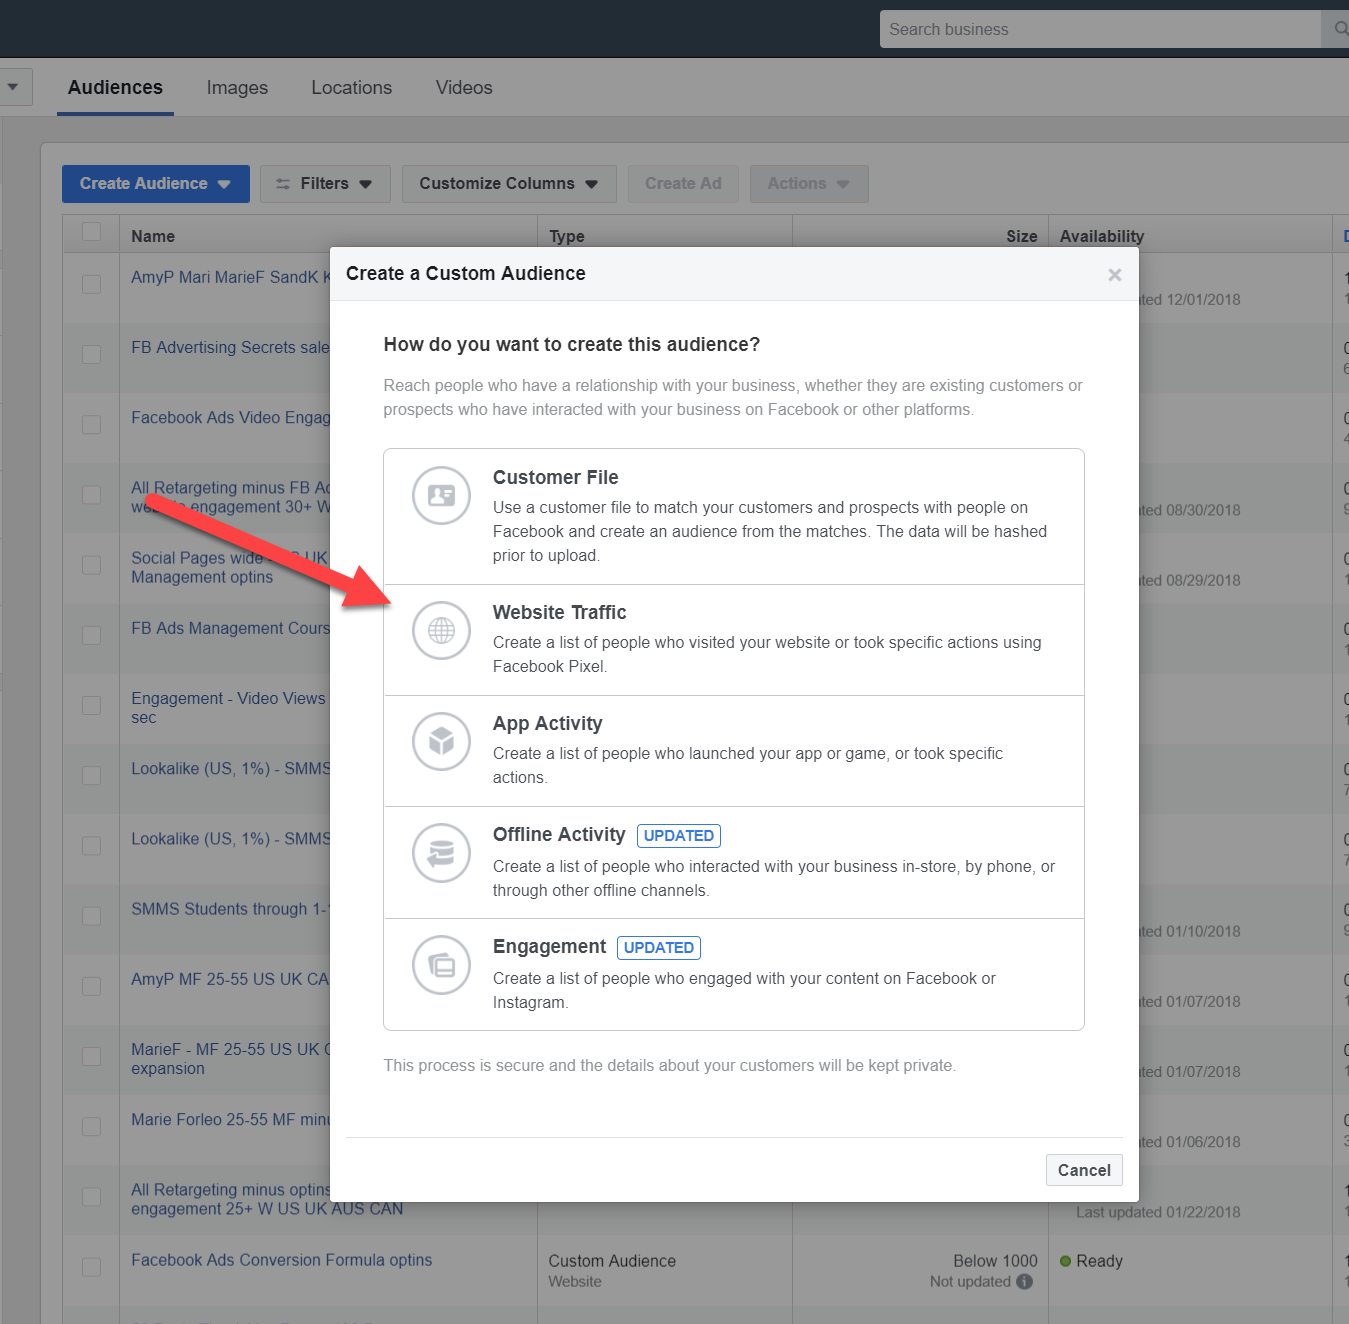The height and width of the screenshot is (1324, 1349).
Task: Open the Actions dropdown menu
Action: tap(808, 183)
